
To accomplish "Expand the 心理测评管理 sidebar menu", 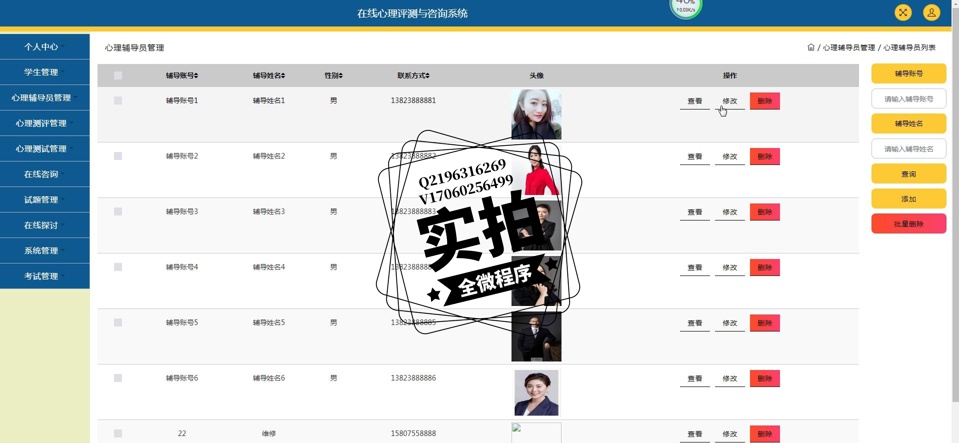I will [45, 123].
